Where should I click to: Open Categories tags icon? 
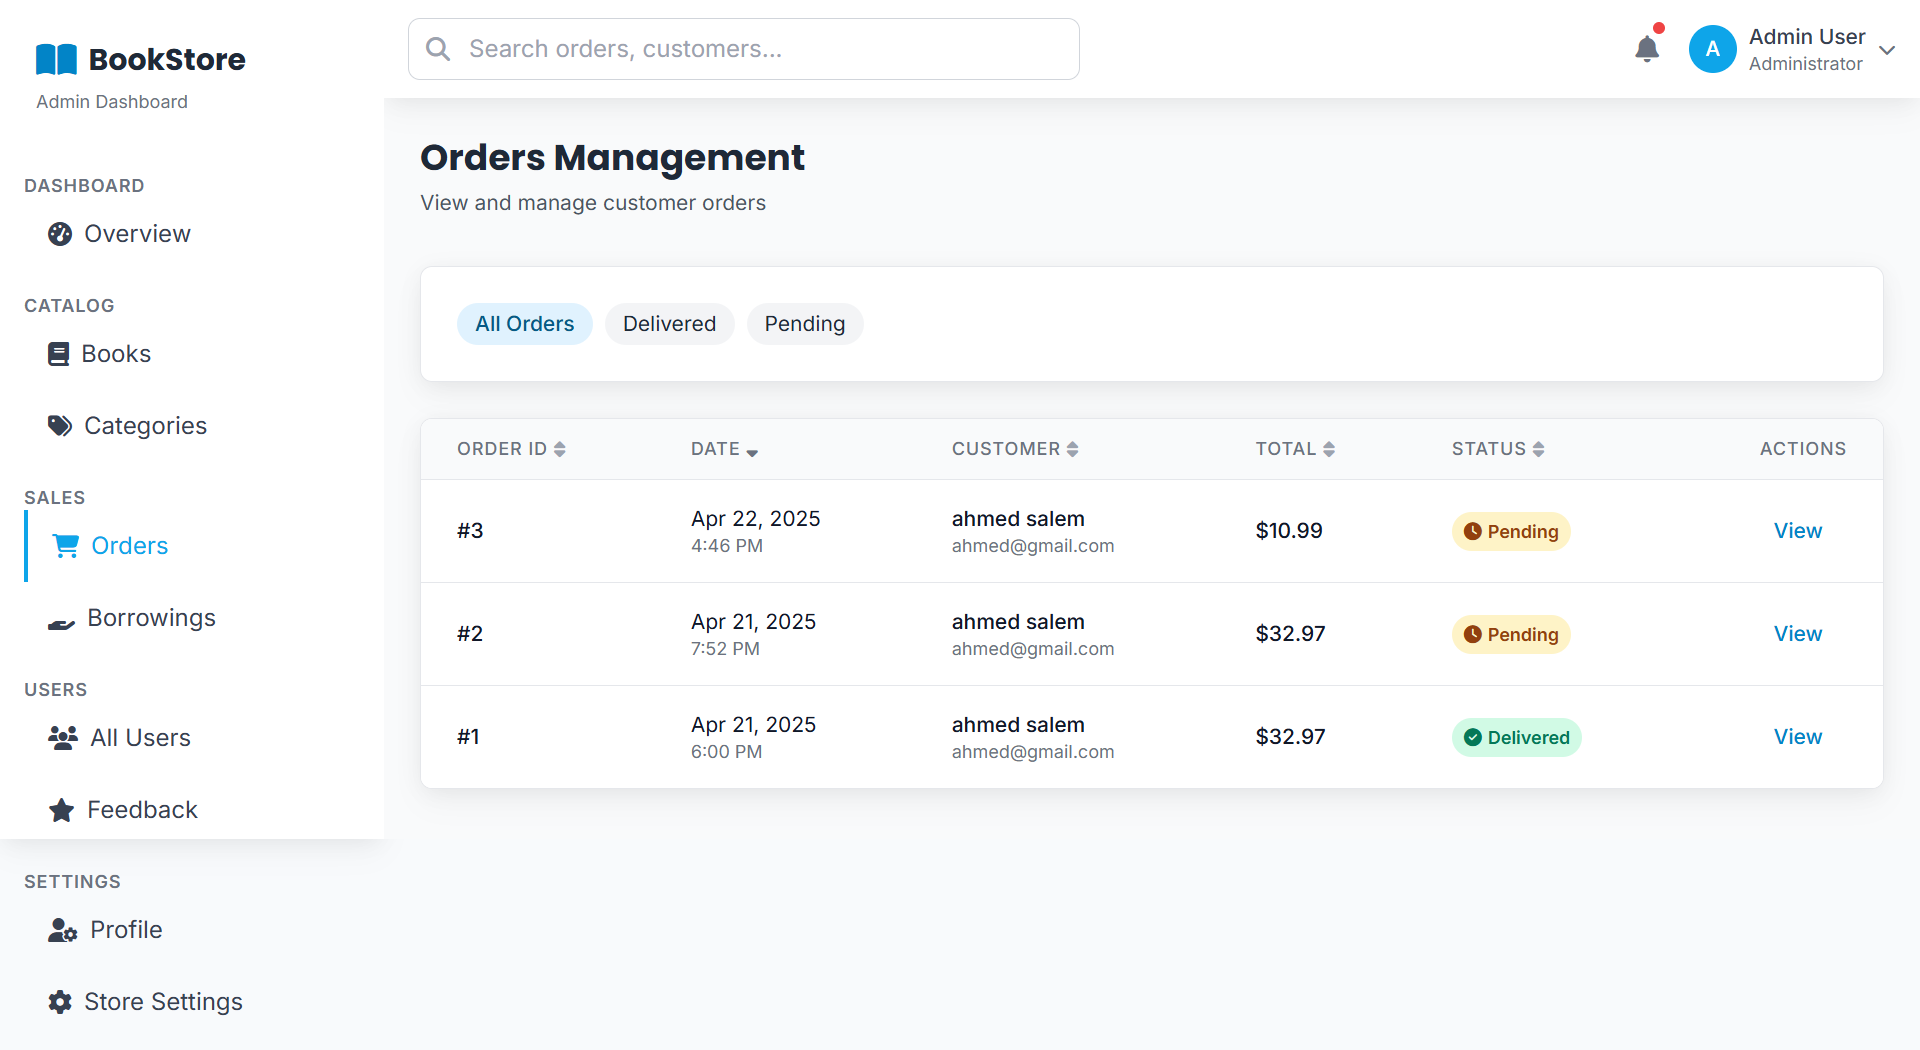(x=60, y=426)
